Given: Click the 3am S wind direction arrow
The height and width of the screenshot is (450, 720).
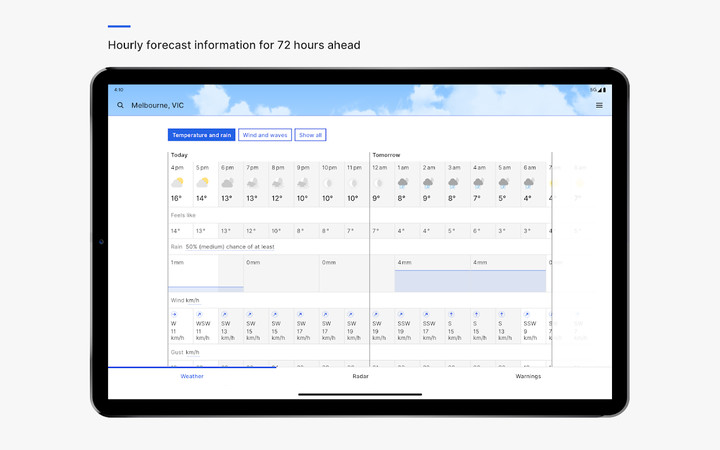Looking at the screenshot, I should point(451,315).
